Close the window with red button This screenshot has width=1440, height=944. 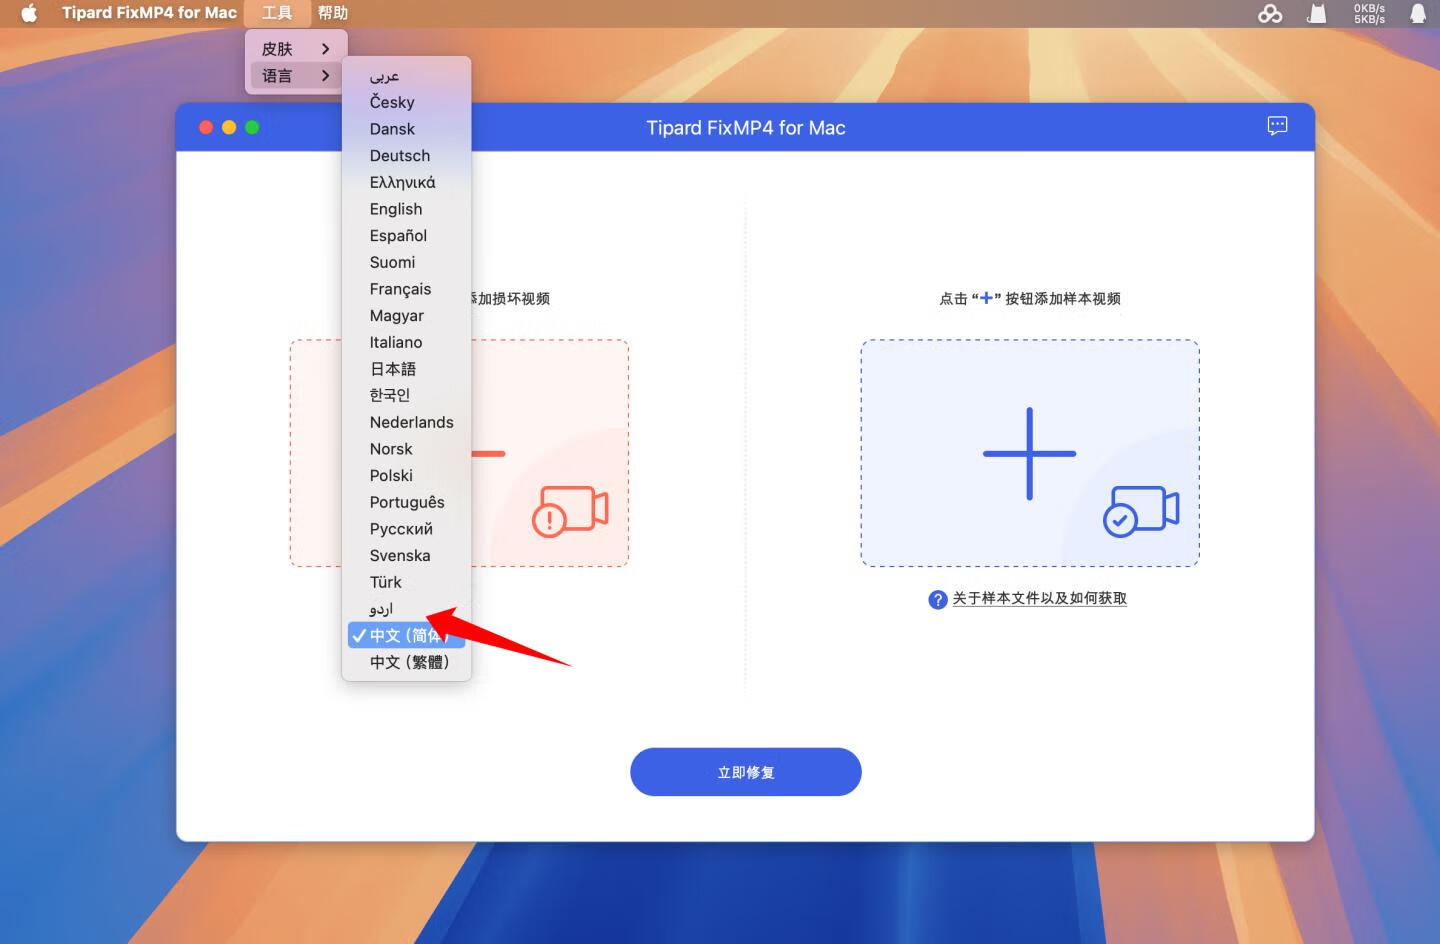pos(206,127)
